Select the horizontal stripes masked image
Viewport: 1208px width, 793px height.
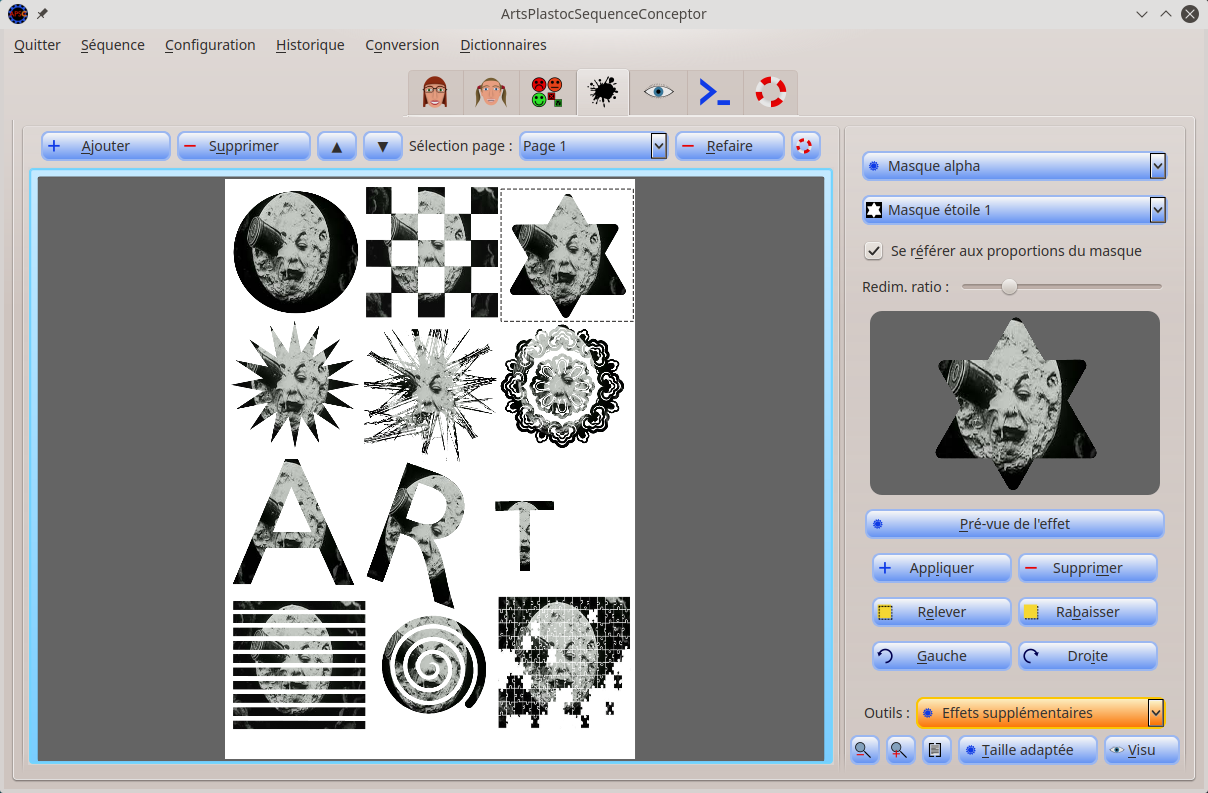pos(299,665)
